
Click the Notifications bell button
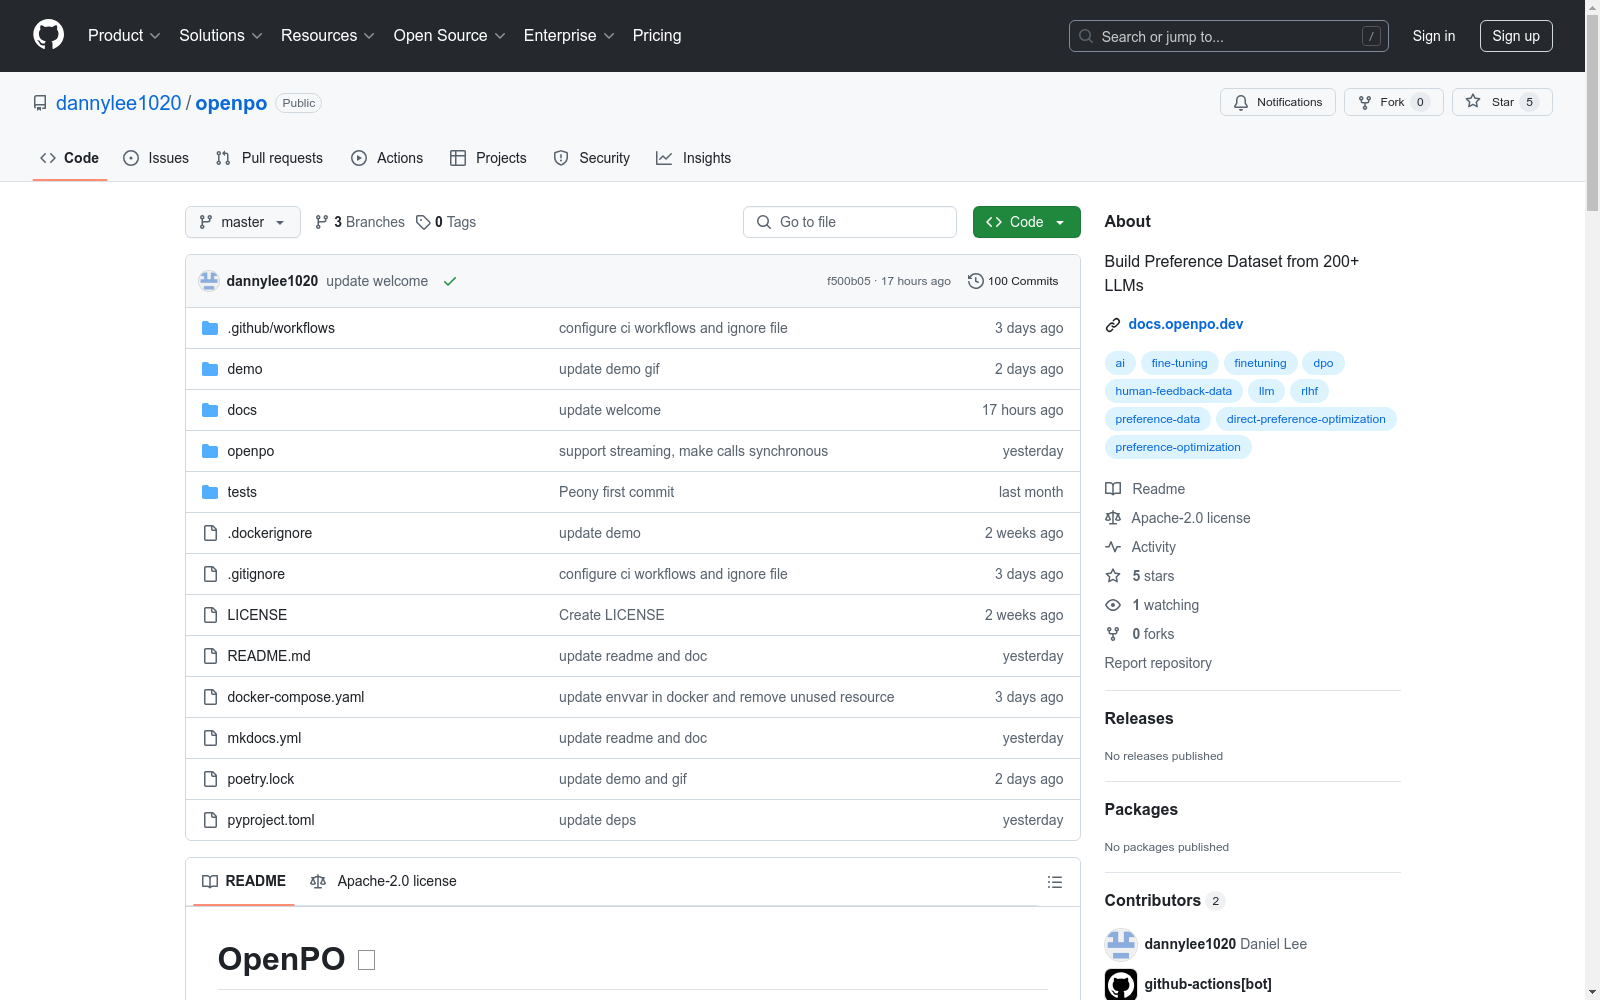pos(1277,102)
